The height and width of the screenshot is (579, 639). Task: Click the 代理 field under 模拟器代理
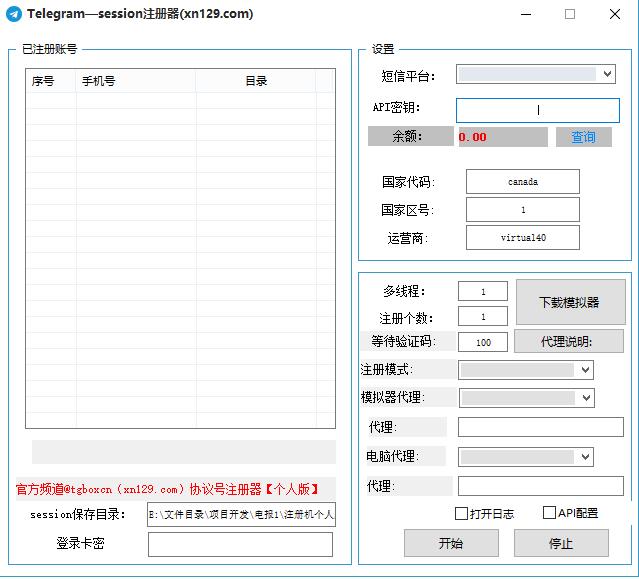pos(540,427)
